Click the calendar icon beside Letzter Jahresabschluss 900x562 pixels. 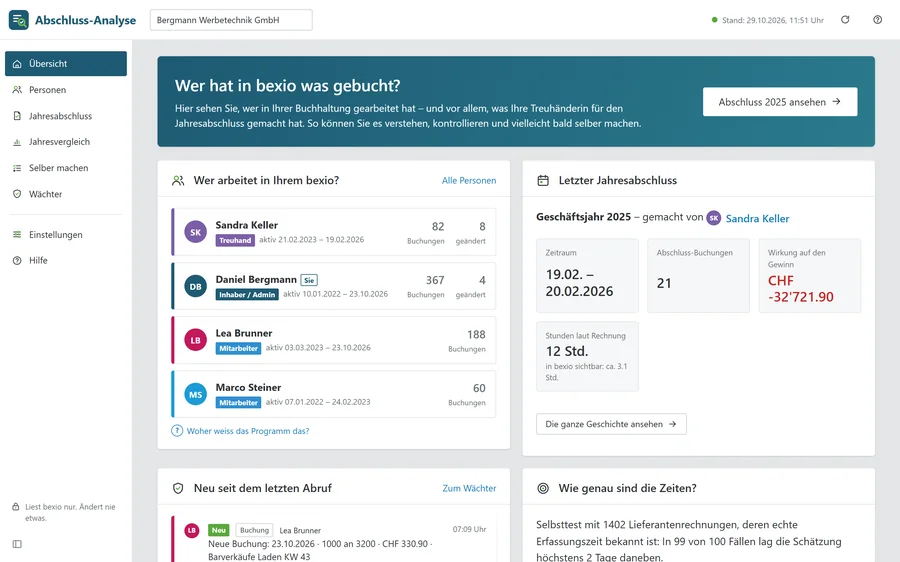coord(543,180)
